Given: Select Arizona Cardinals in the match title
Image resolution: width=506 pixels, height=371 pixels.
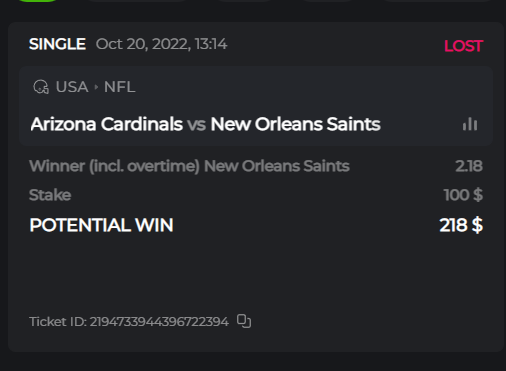Looking at the screenshot, I should point(107,124).
